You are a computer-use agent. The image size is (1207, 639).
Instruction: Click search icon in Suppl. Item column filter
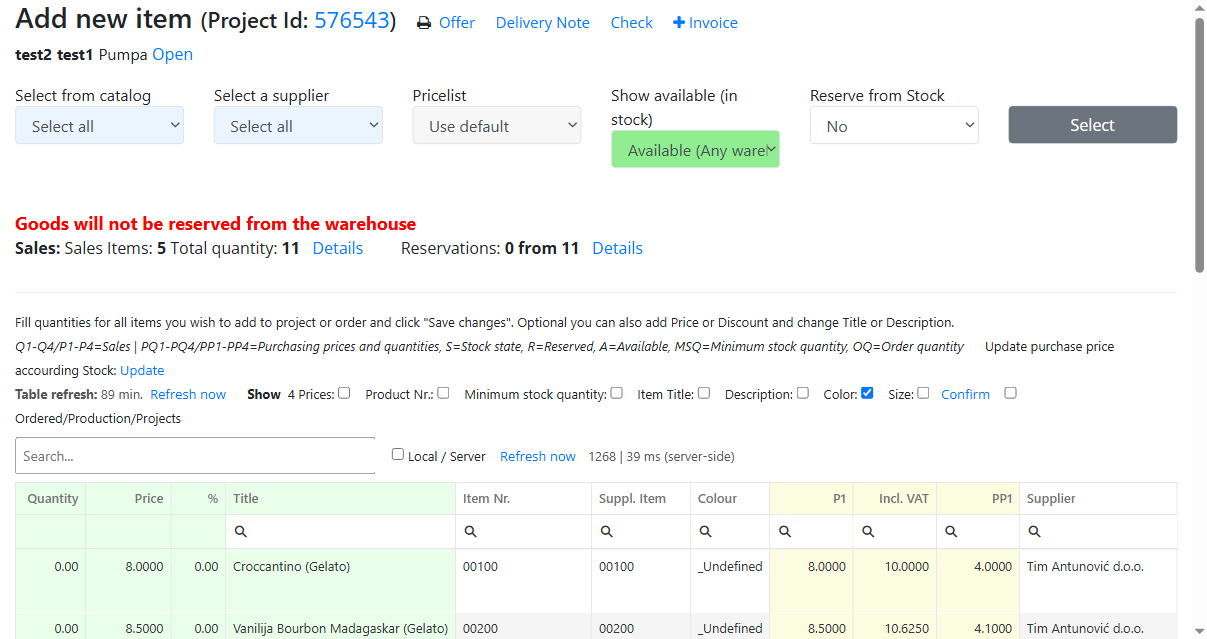click(605, 532)
